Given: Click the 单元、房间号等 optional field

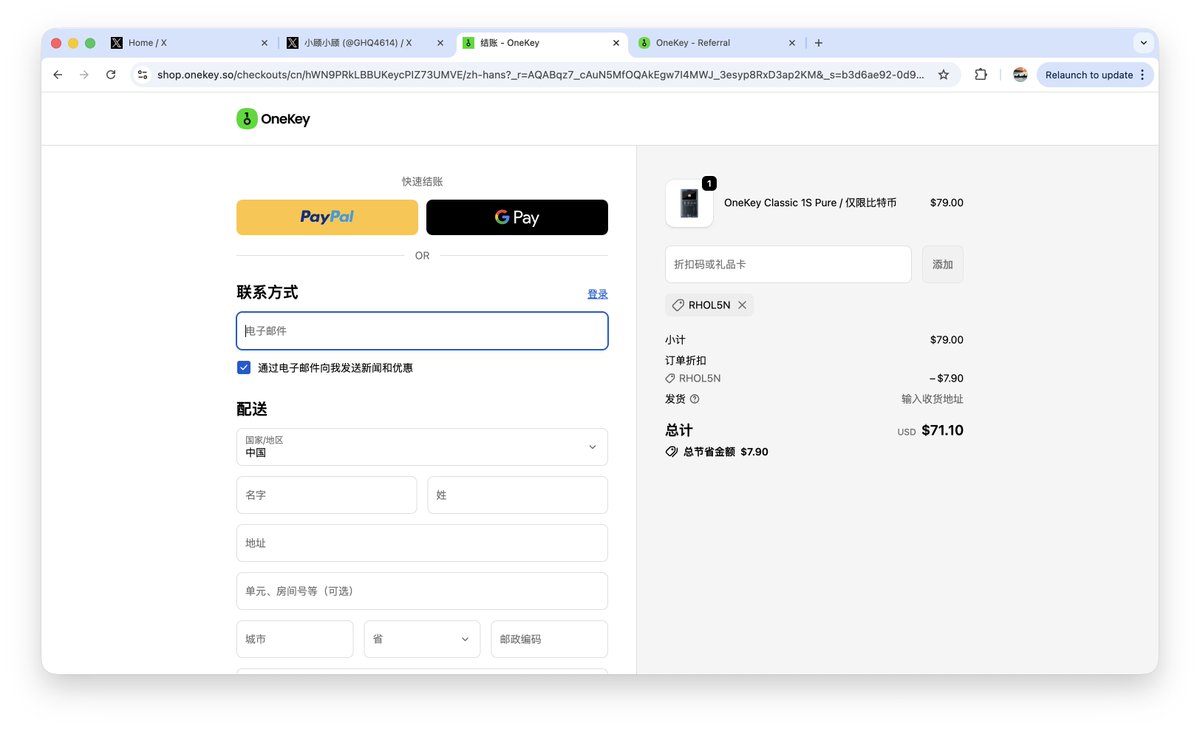Looking at the screenshot, I should pos(422,591).
